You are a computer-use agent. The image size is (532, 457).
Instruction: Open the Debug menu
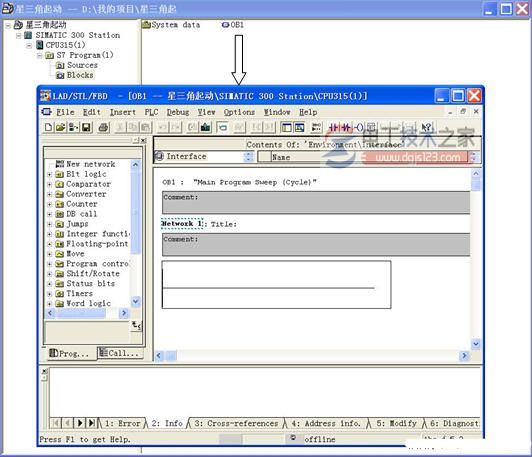(x=178, y=112)
